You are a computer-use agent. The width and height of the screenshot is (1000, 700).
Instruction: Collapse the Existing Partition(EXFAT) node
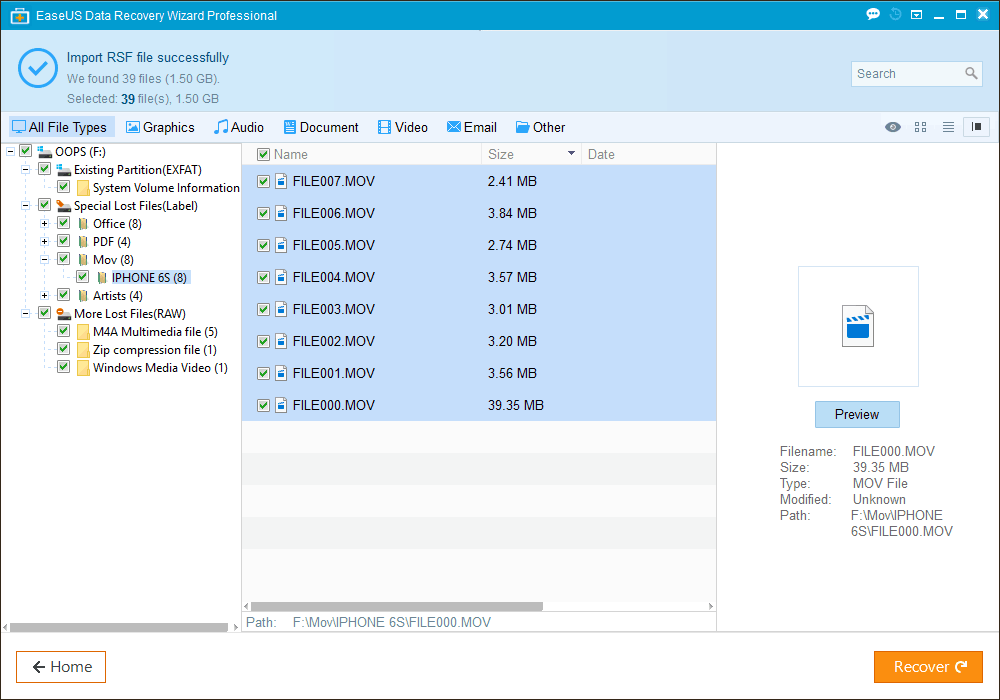pos(26,170)
